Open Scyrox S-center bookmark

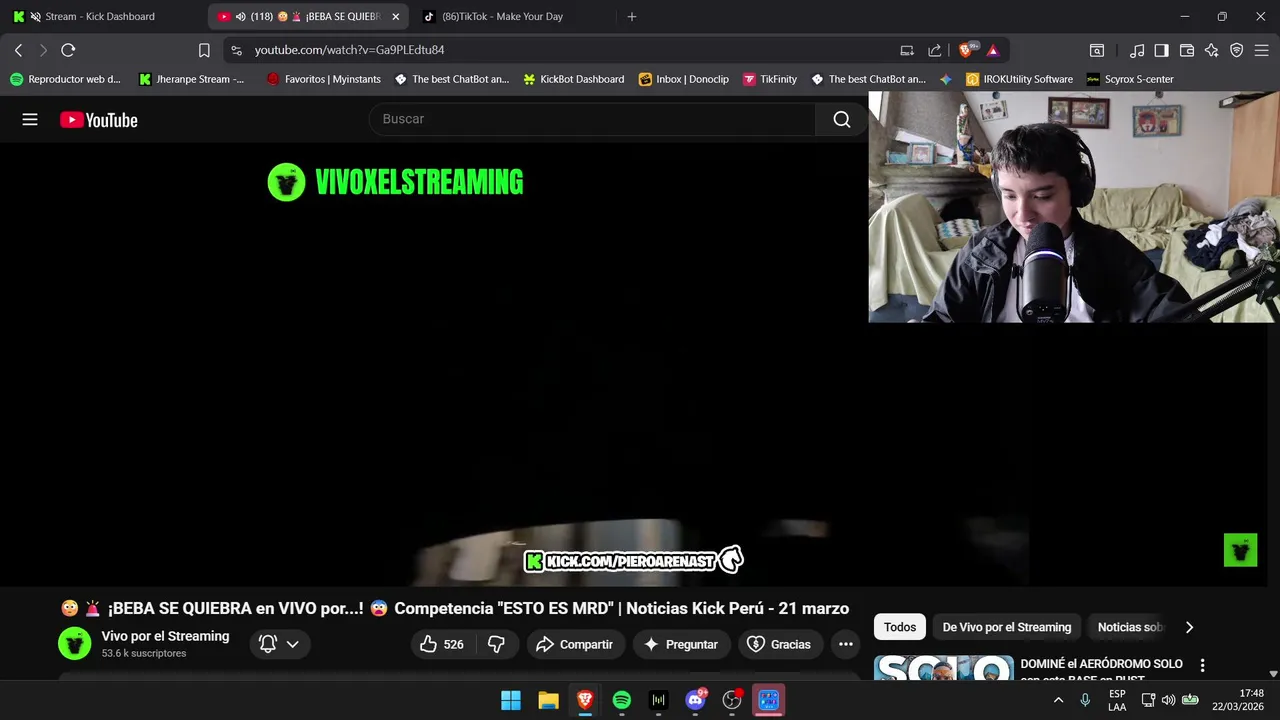pos(1130,79)
